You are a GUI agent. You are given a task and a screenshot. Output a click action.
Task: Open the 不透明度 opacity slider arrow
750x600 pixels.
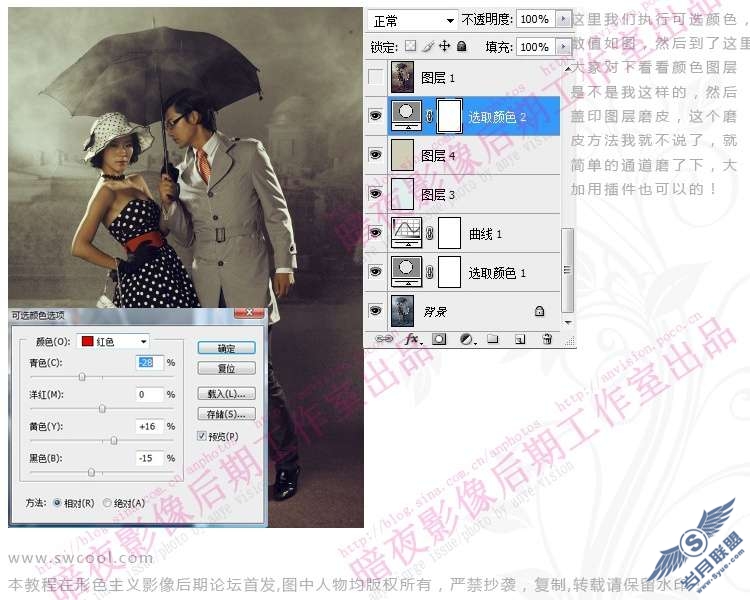coord(564,19)
